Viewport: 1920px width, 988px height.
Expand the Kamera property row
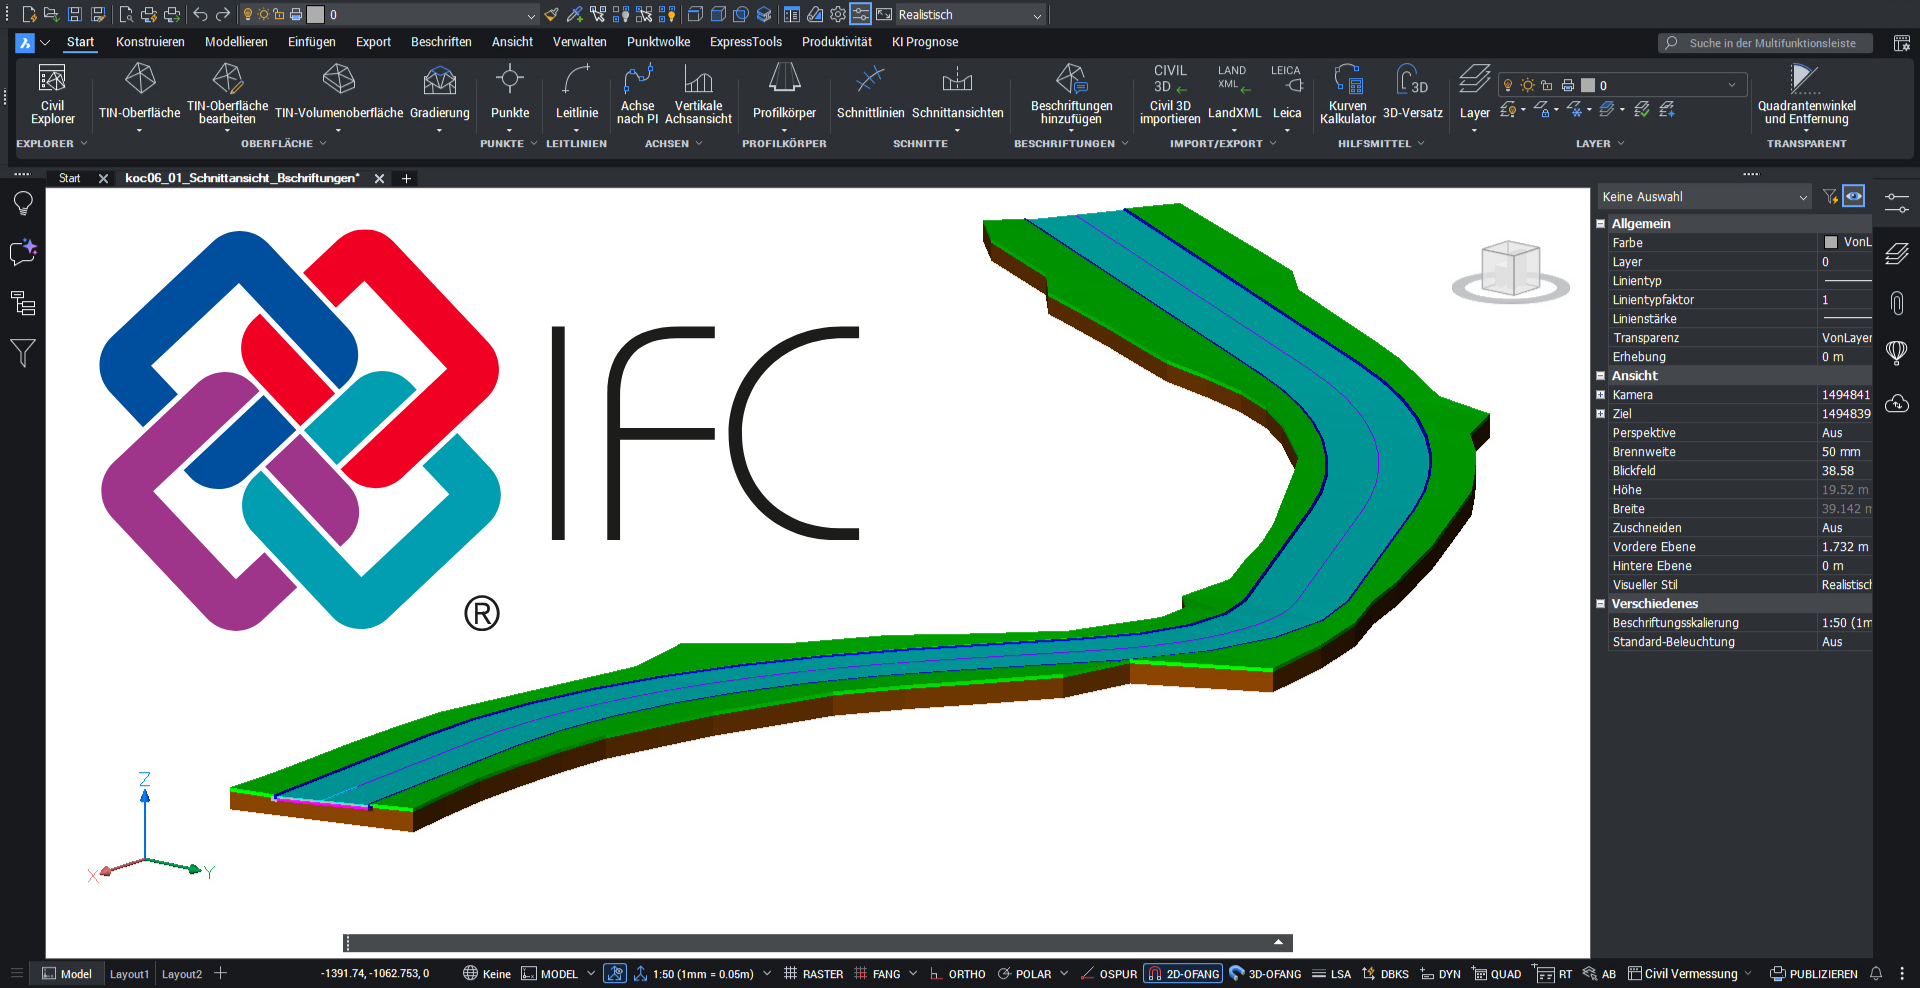[1600, 395]
